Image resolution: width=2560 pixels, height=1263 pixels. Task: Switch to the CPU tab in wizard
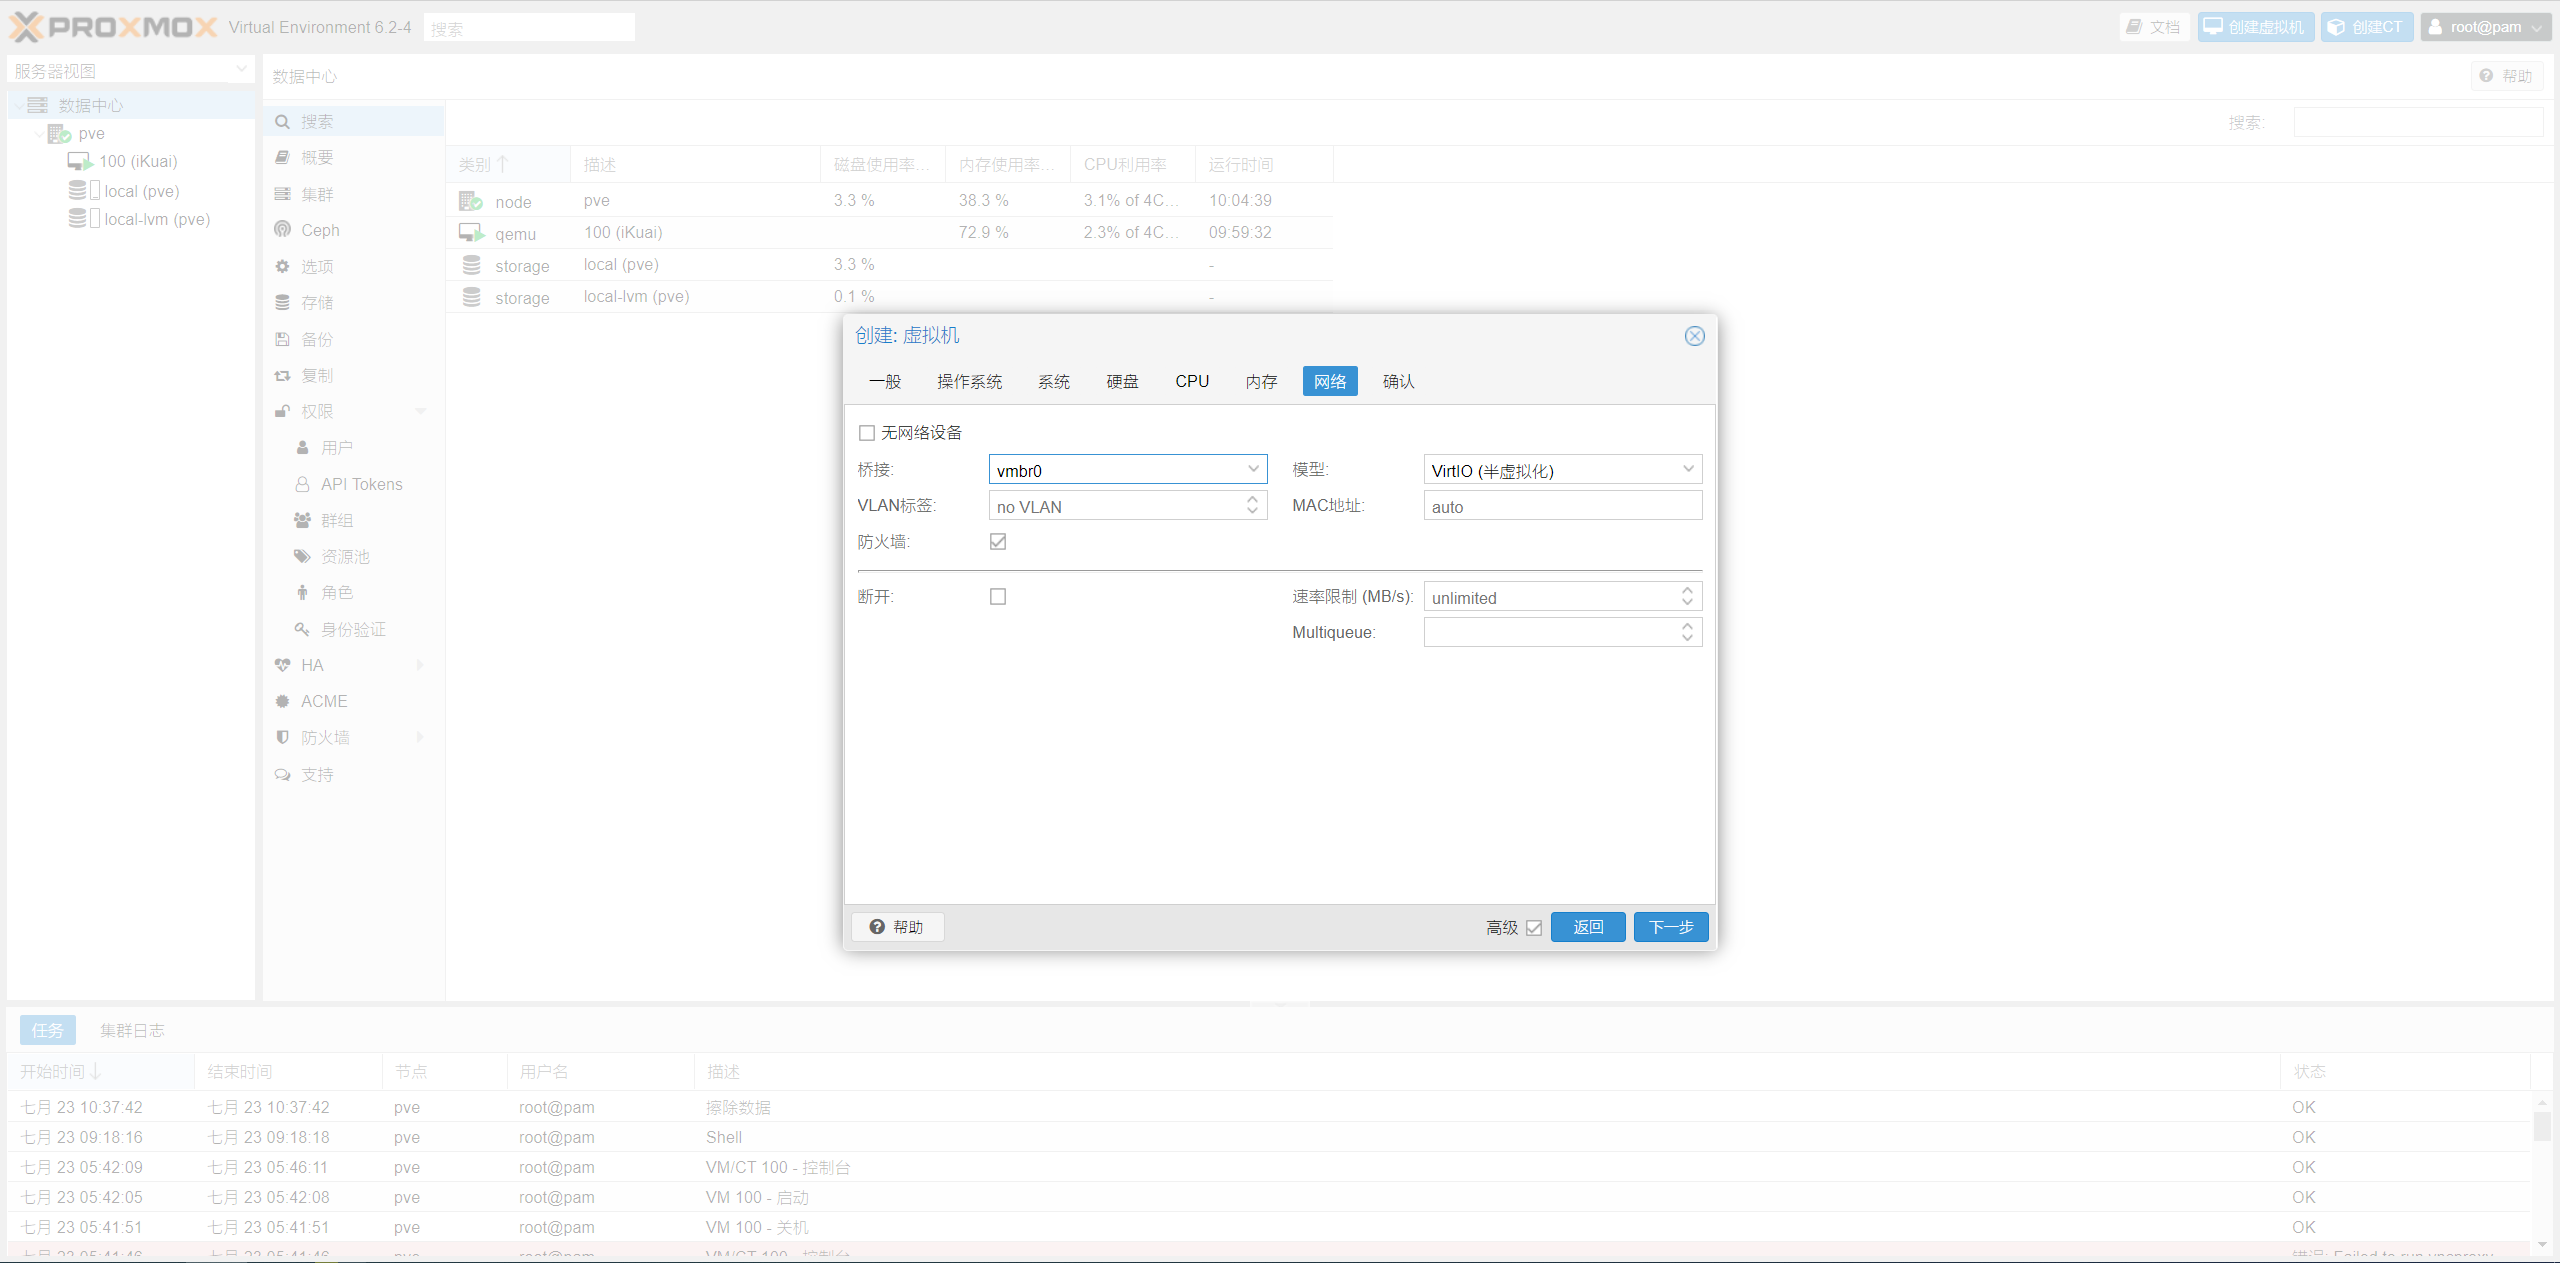click(1192, 382)
